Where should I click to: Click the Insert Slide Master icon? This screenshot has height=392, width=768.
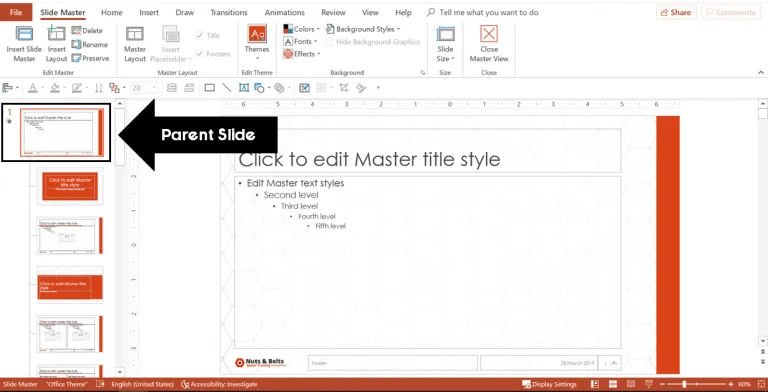click(24, 44)
